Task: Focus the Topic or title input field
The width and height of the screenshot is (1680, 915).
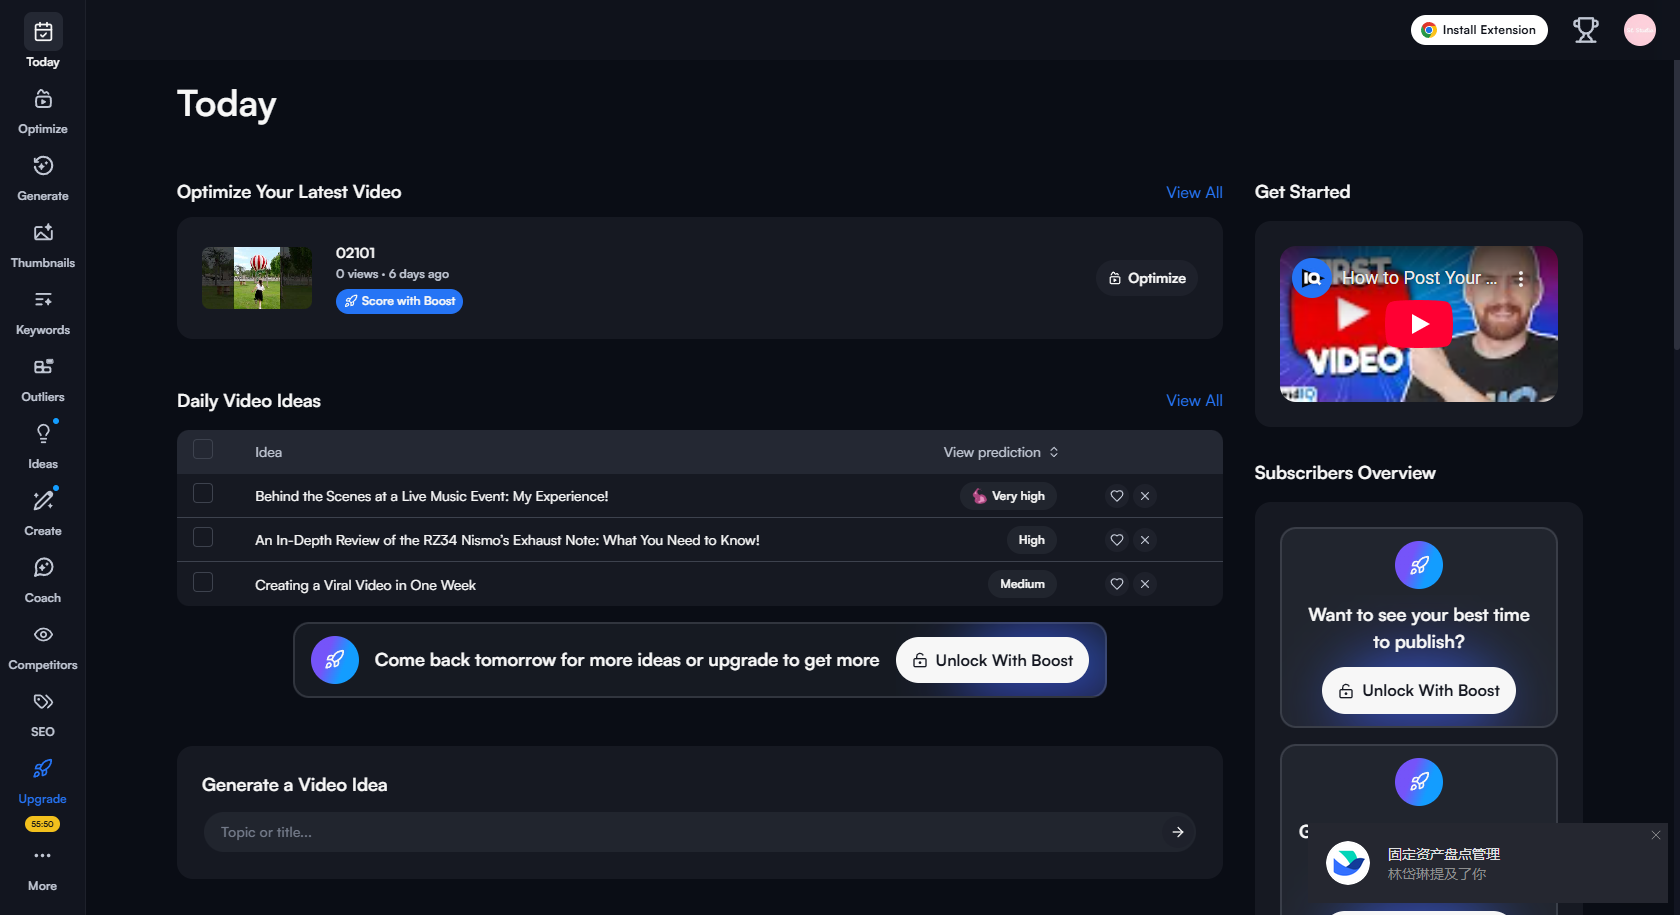Action: [686, 832]
